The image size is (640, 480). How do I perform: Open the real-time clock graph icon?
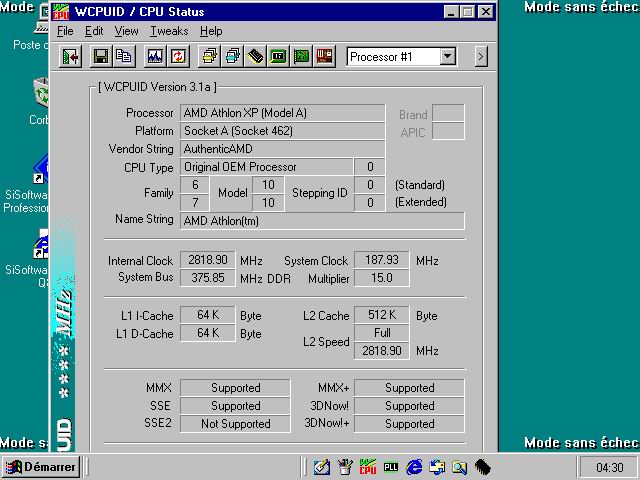point(155,56)
